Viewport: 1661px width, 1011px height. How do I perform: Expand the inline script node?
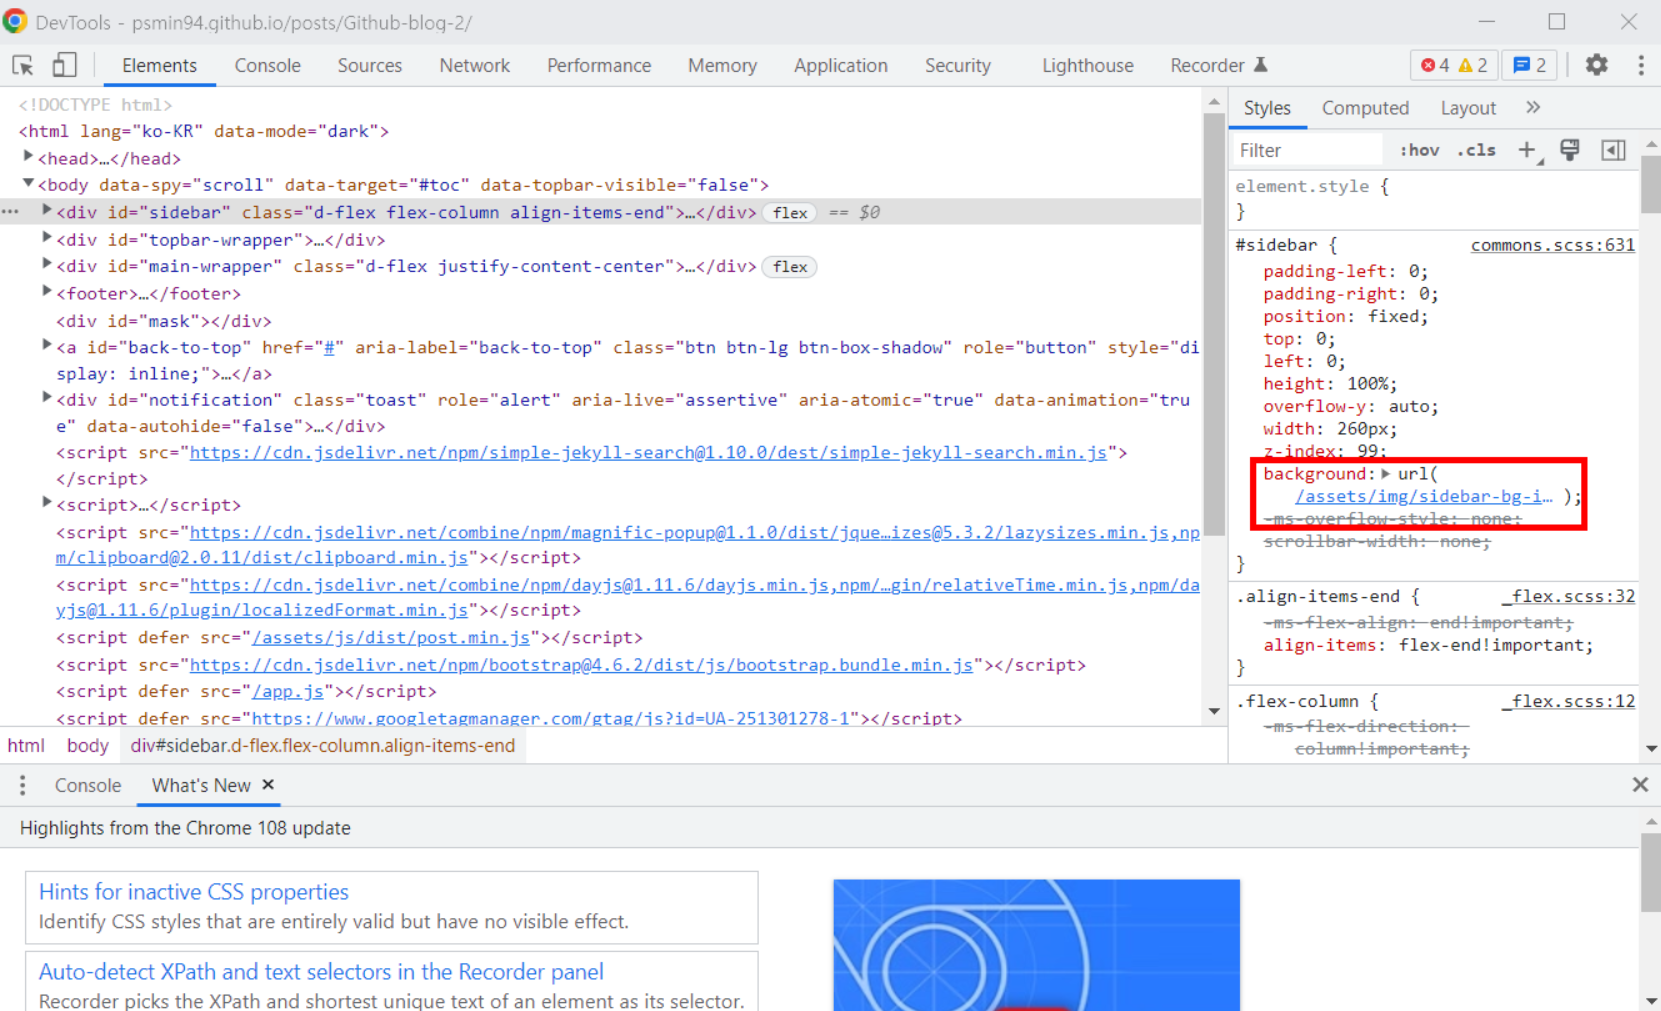46,503
